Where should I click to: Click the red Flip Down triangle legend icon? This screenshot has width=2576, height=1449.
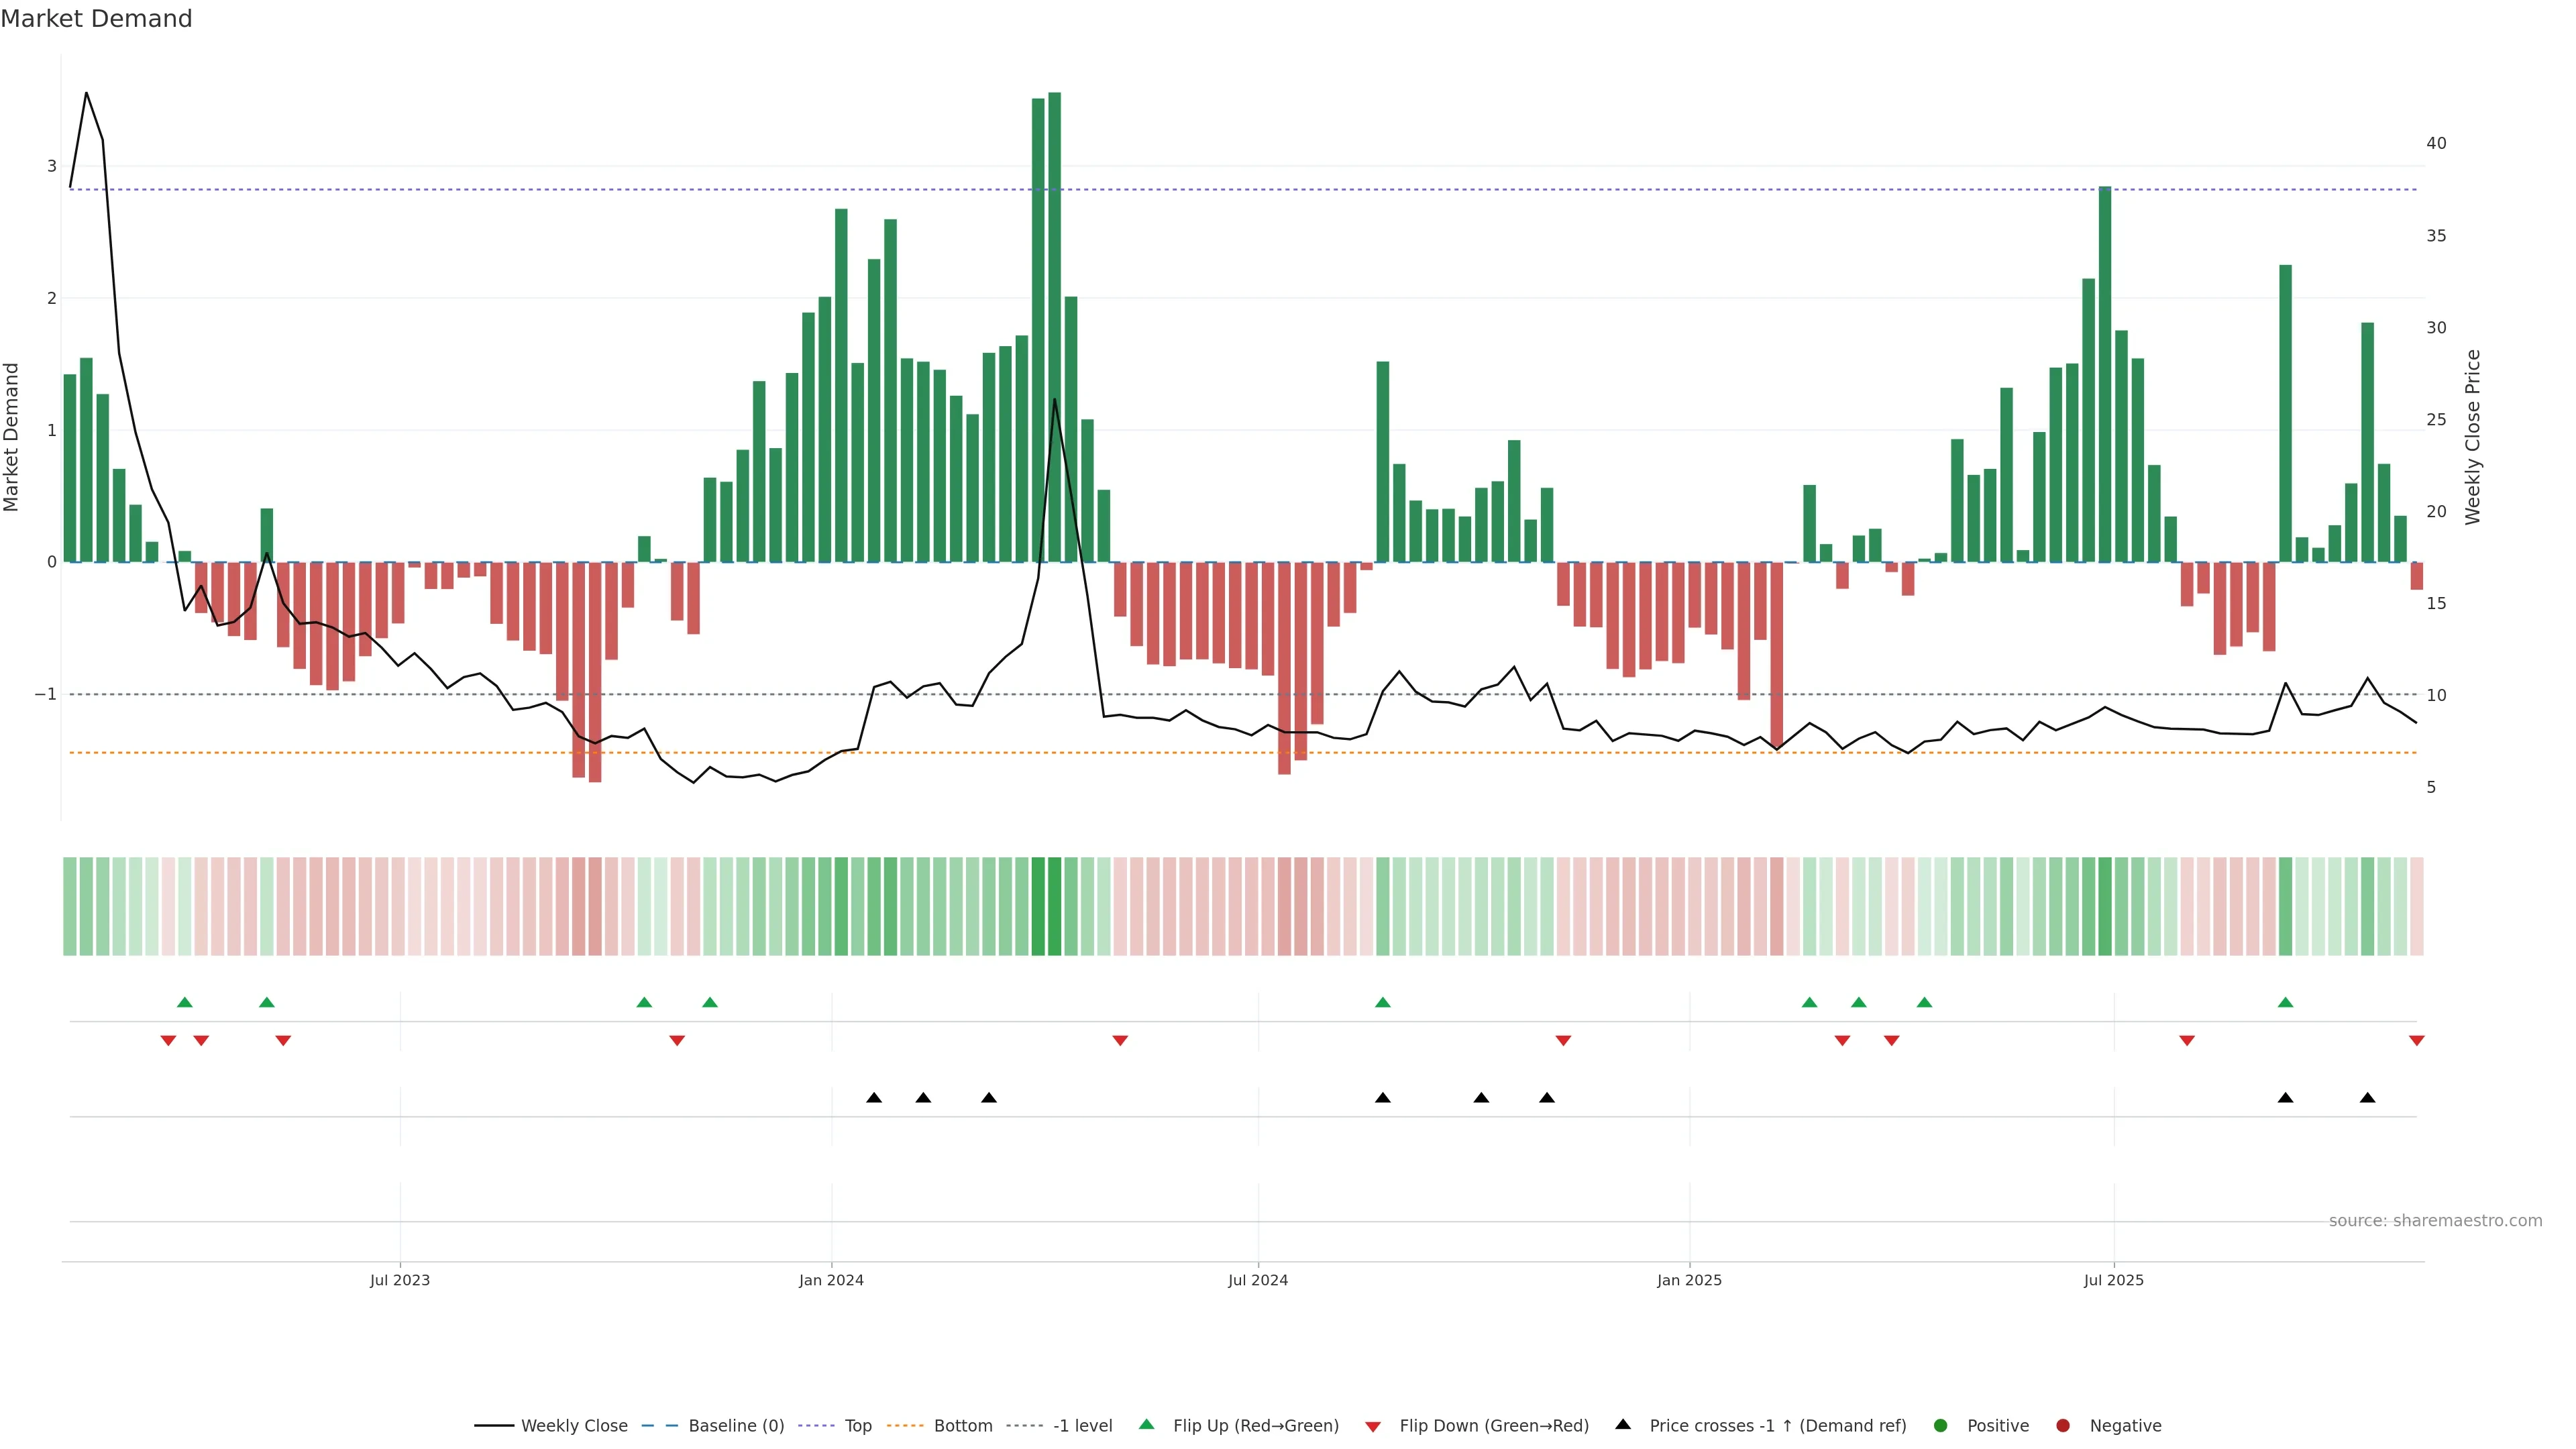(x=1373, y=1427)
